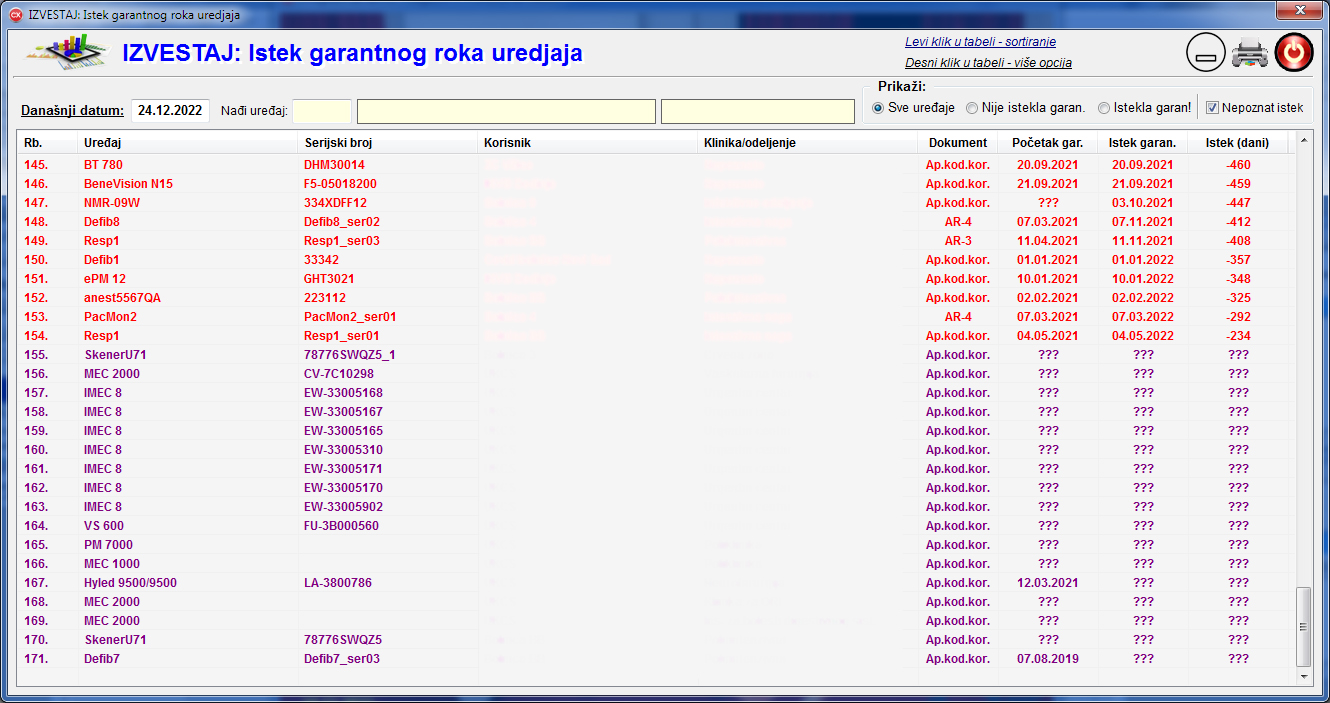This screenshot has height=703, width=1330.
Task: Click 'AR-3' document cell
Action: [x=958, y=241]
